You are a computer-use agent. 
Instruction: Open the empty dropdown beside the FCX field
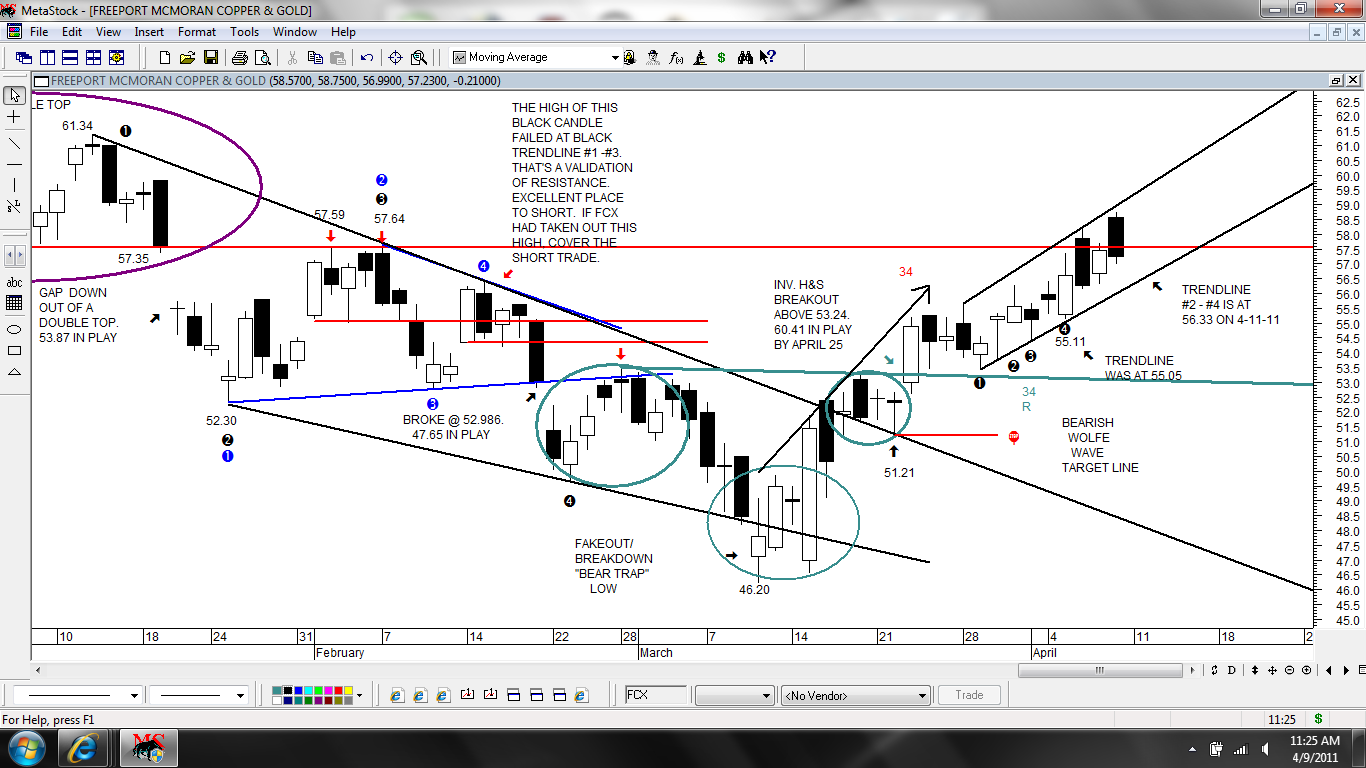[x=735, y=695]
